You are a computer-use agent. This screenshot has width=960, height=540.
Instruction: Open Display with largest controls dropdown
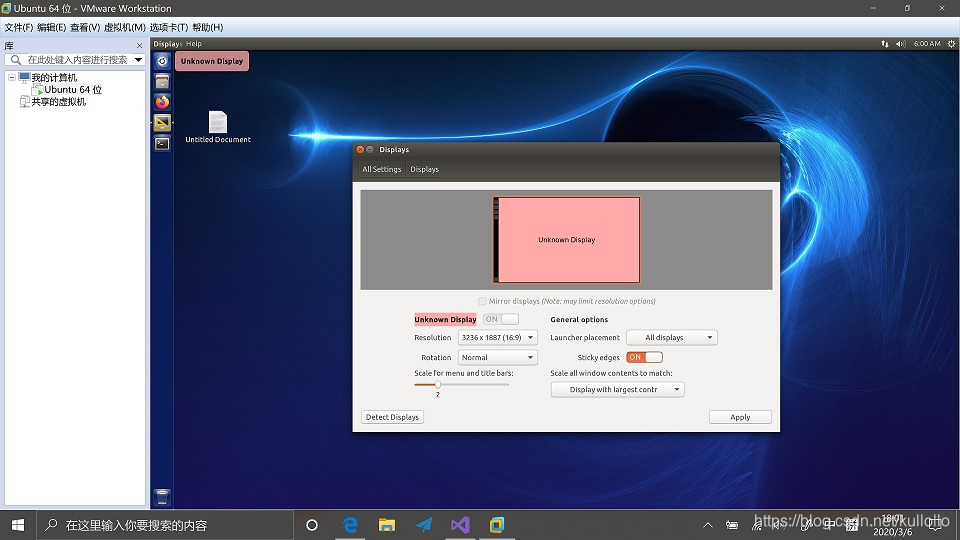[x=618, y=389]
